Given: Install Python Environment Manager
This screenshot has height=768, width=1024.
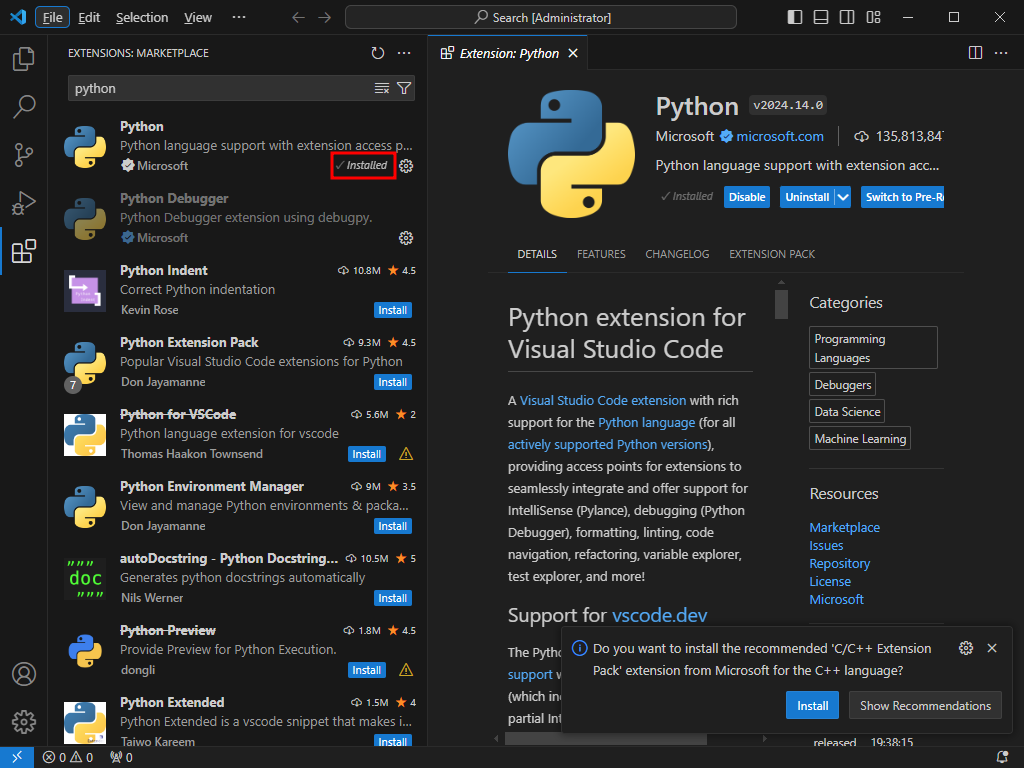Looking at the screenshot, I should click(392, 526).
